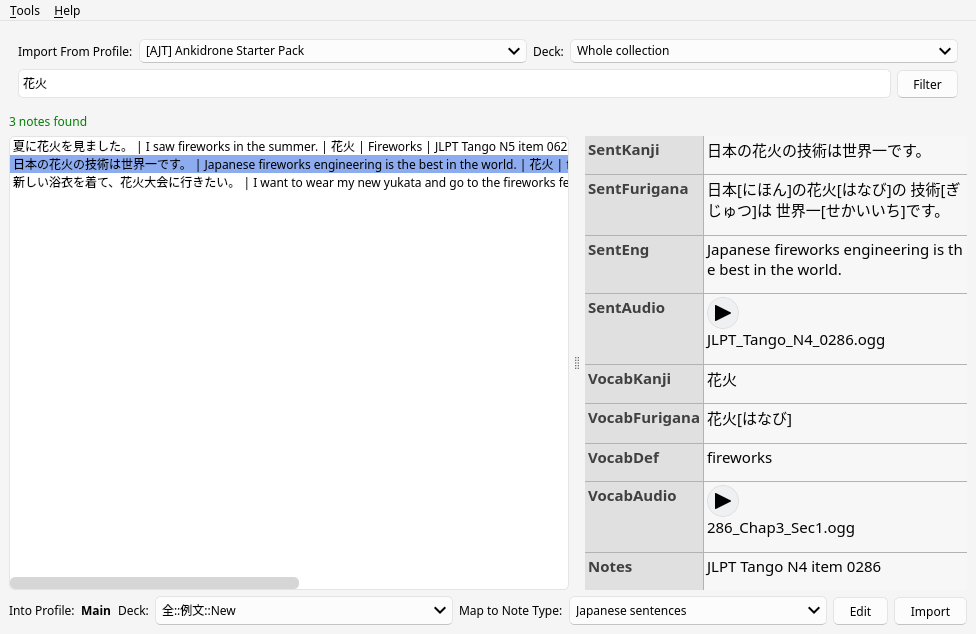Click the Edit button

(x=860, y=611)
